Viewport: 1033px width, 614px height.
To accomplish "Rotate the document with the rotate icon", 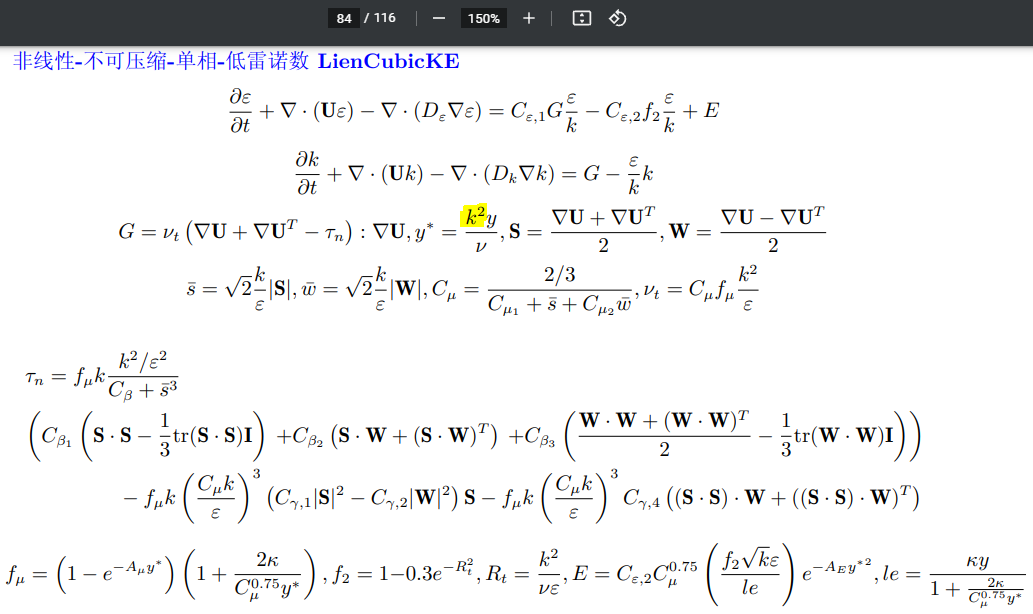I will coord(617,18).
